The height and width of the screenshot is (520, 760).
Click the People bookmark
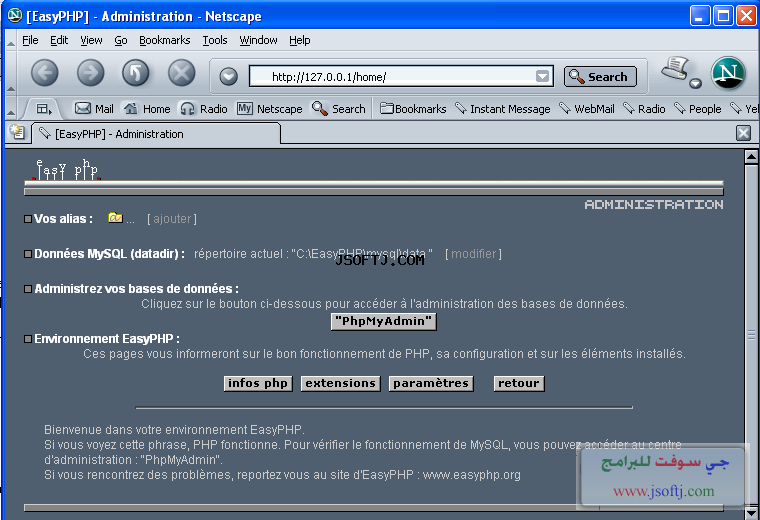click(x=697, y=109)
